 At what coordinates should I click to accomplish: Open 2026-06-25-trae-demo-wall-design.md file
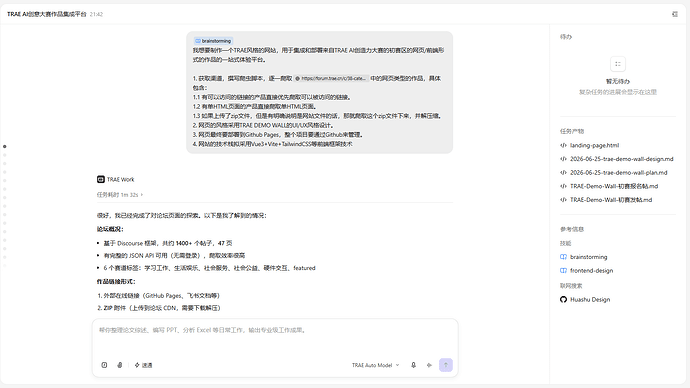tap(621, 159)
